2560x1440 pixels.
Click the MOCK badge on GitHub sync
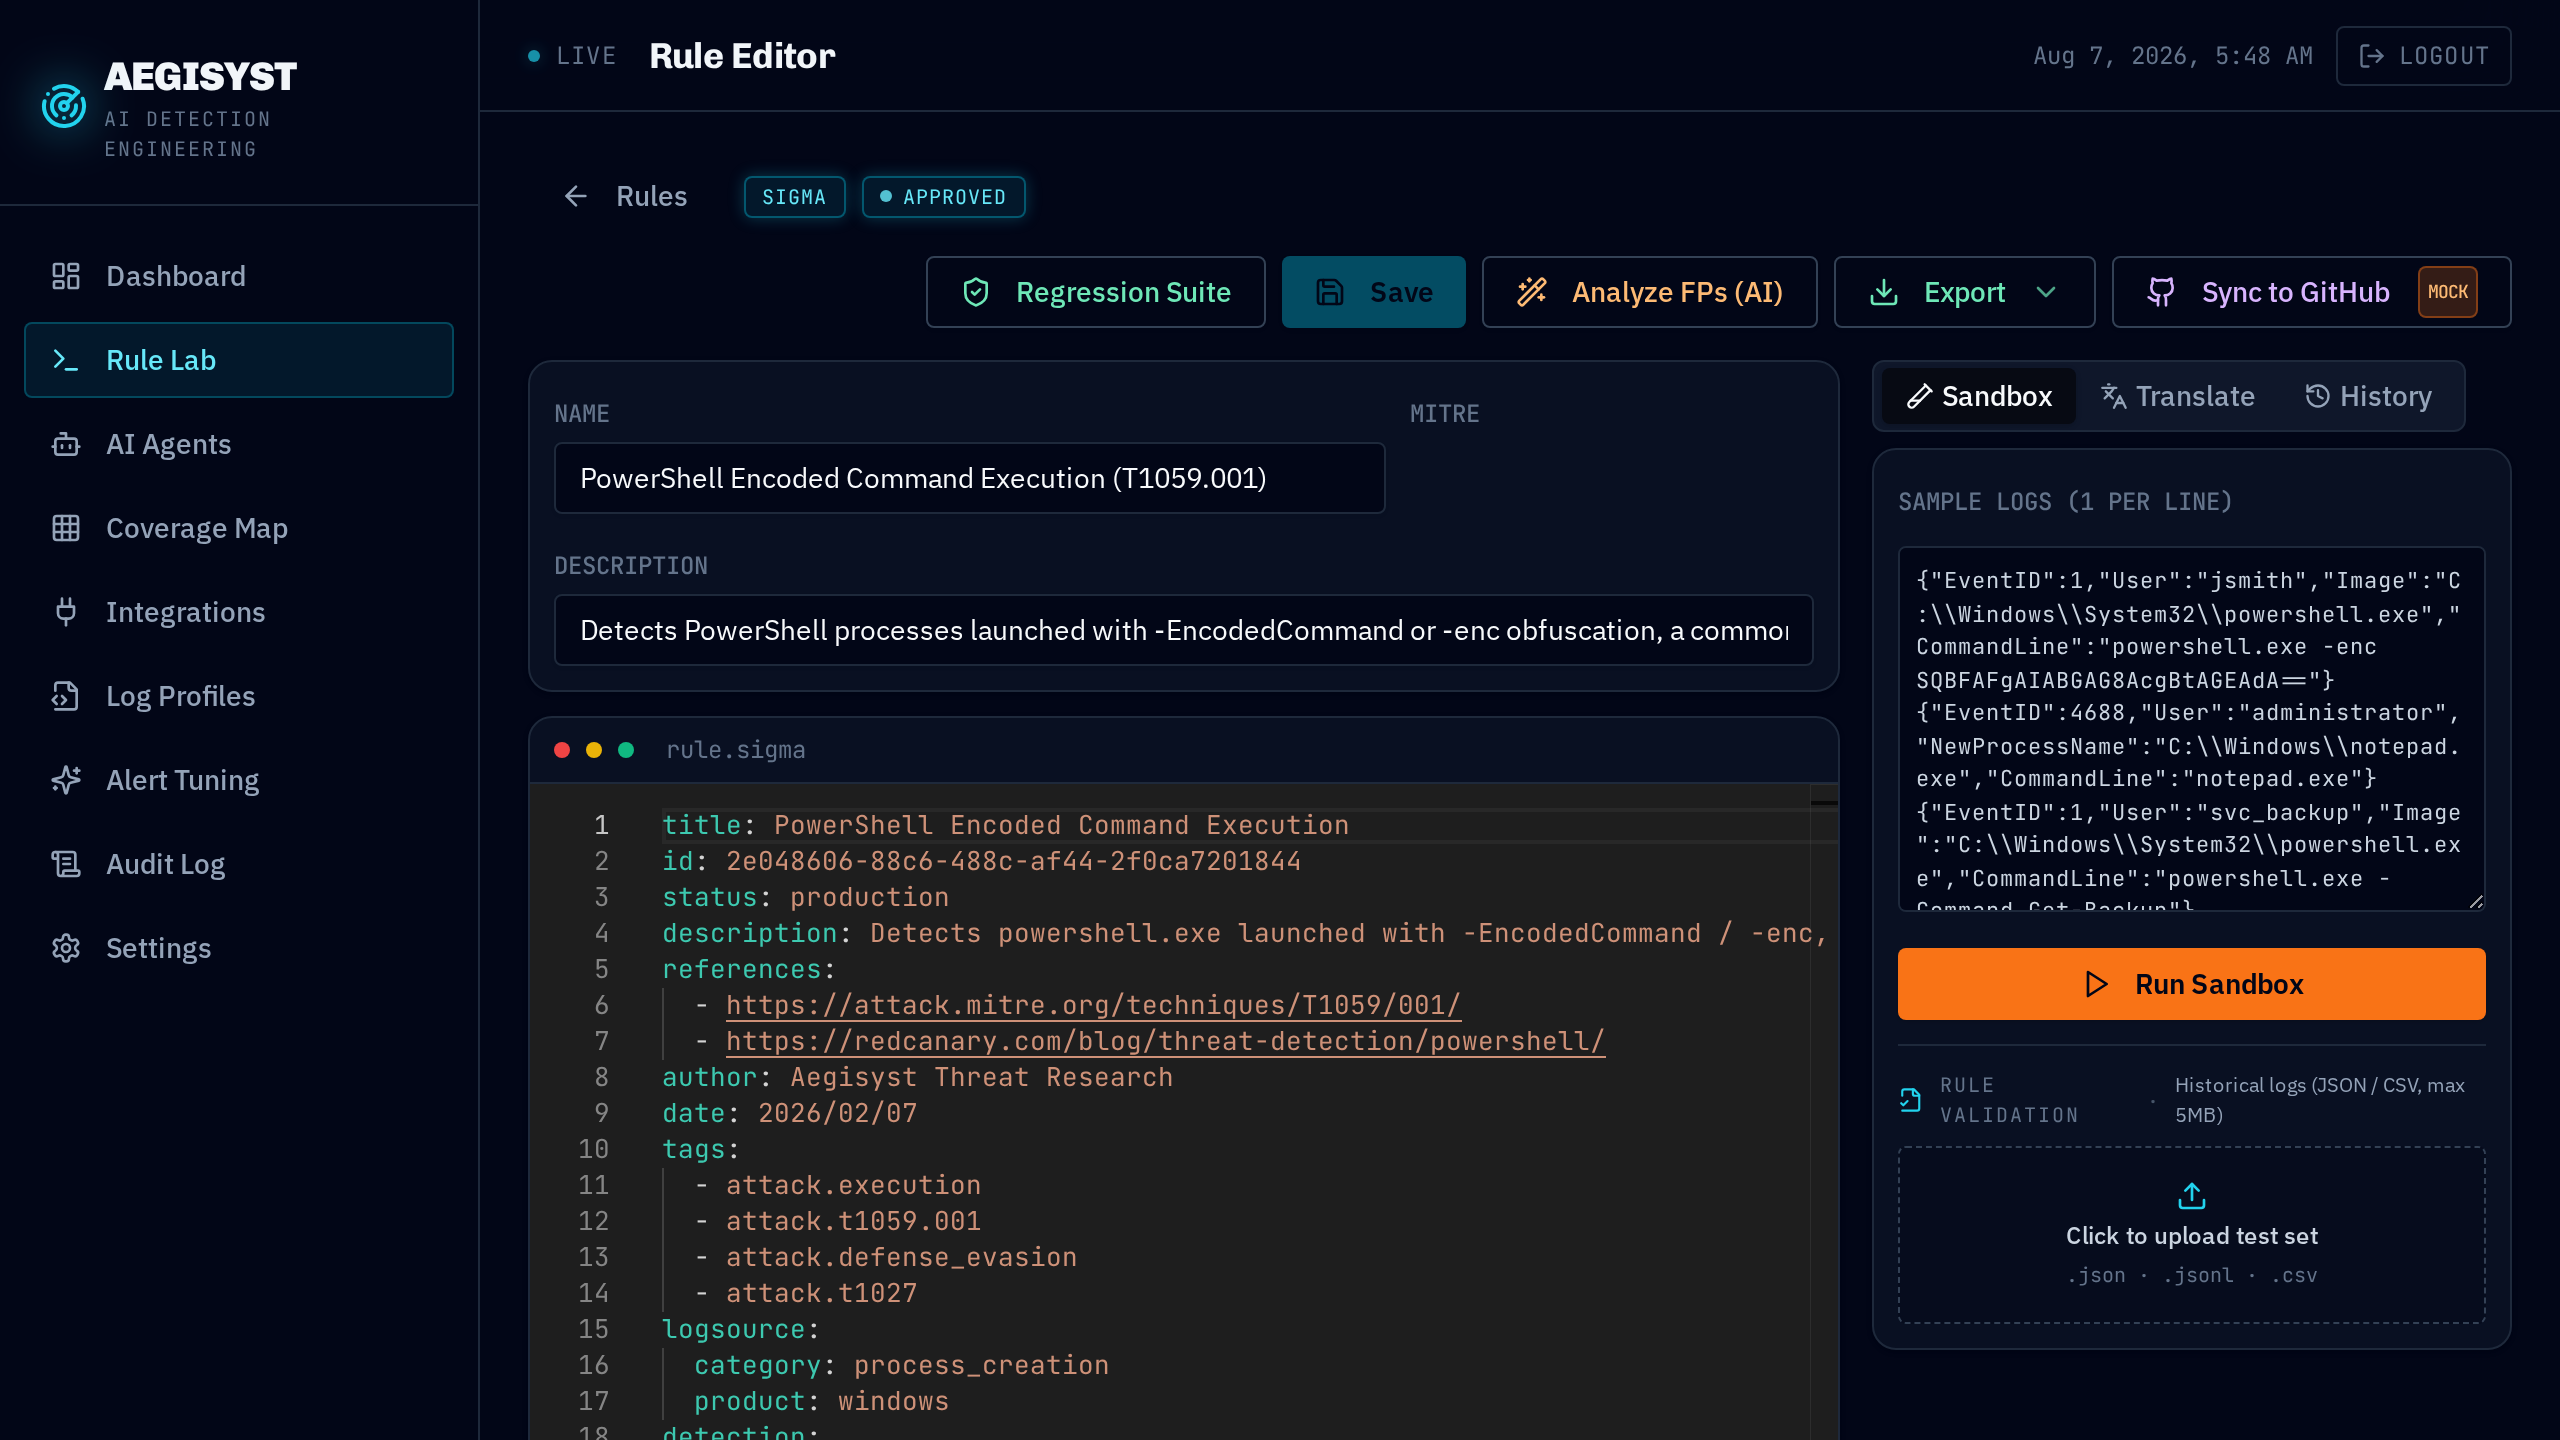[2448, 292]
